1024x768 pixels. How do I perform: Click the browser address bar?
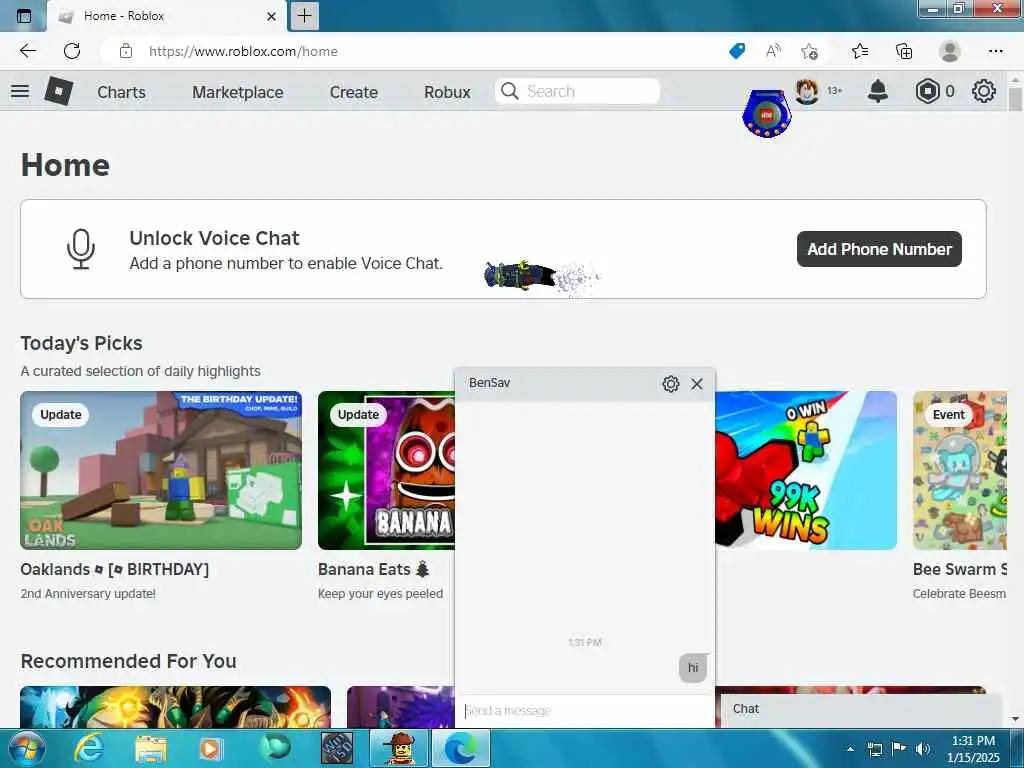click(418, 51)
